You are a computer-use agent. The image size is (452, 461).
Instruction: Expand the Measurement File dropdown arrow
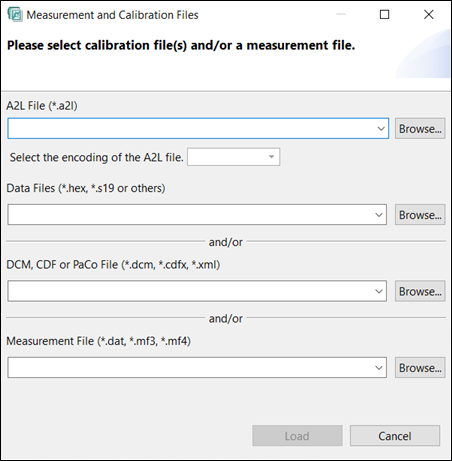click(x=379, y=368)
